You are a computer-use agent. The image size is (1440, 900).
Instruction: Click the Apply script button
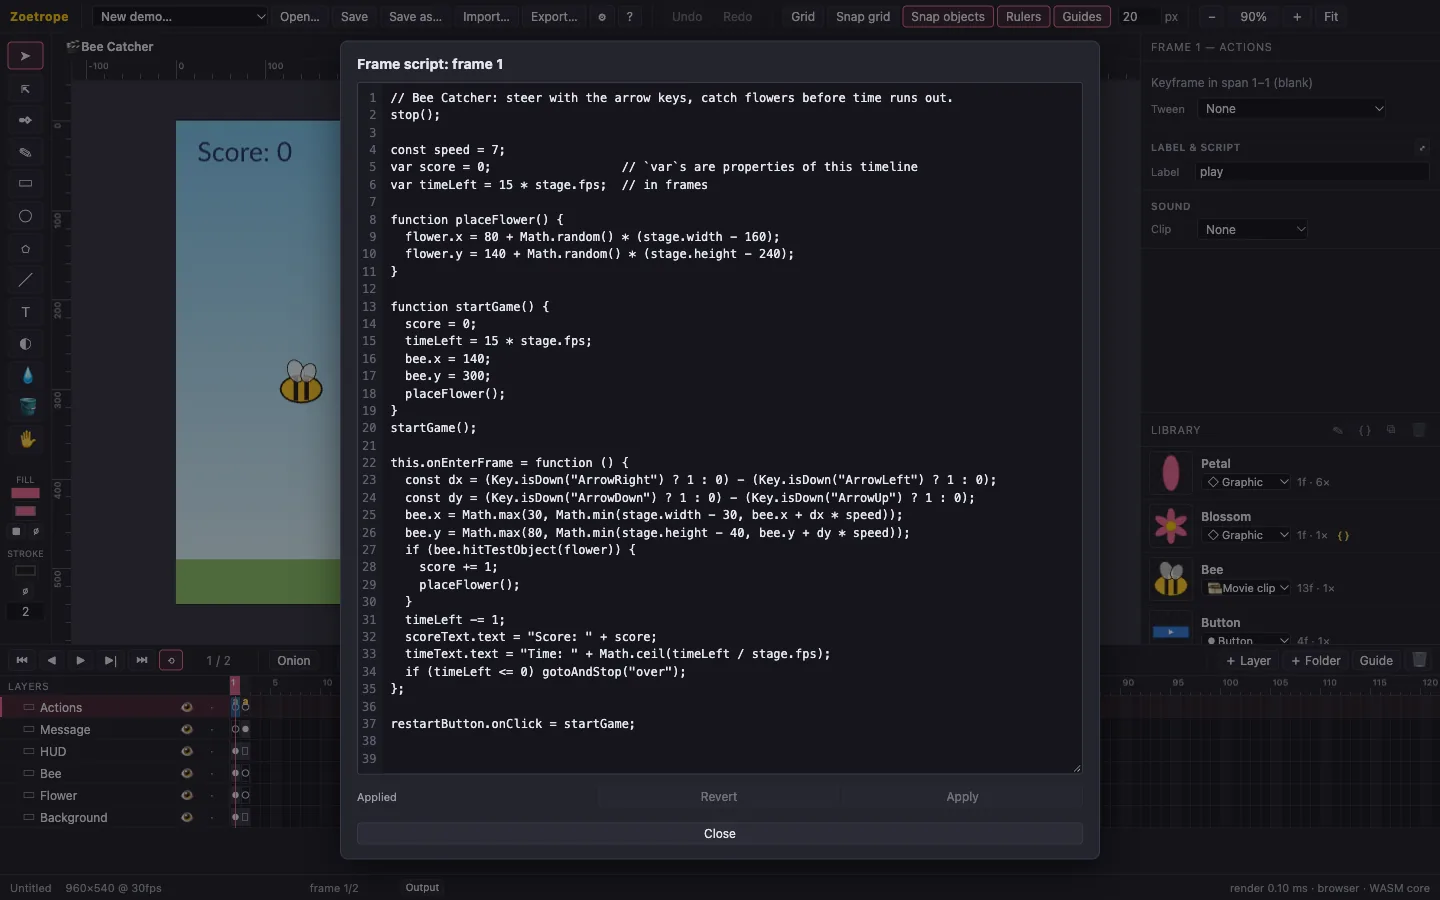(x=962, y=797)
